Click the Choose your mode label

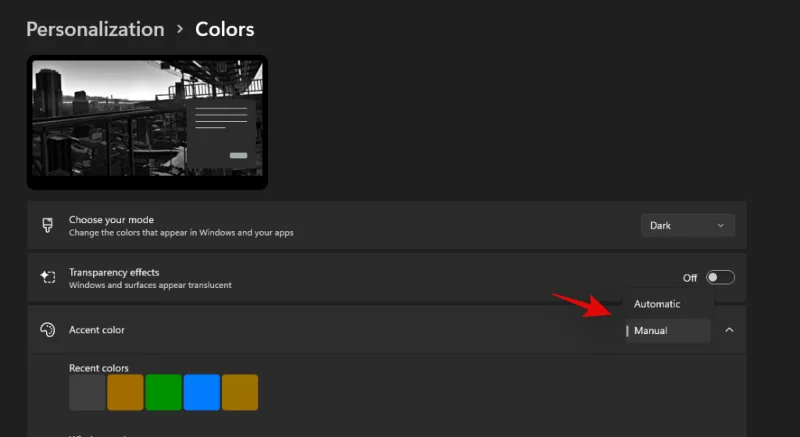(111, 220)
